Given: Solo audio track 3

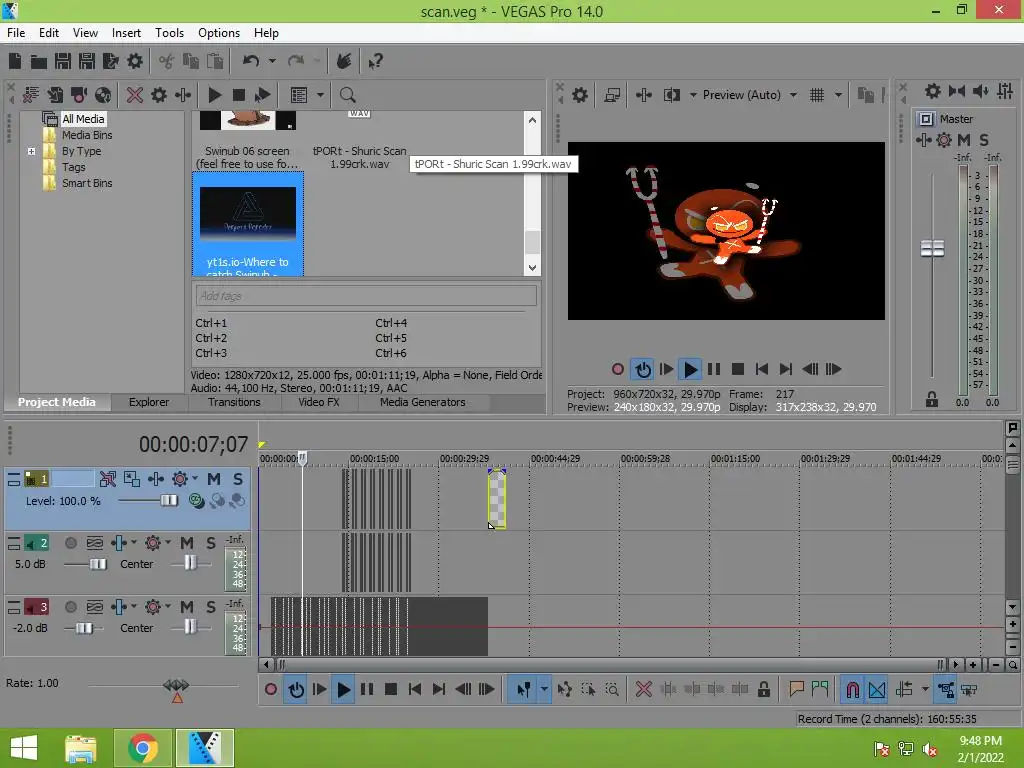Looking at the screenshot, I should click(x=211, y=607).
